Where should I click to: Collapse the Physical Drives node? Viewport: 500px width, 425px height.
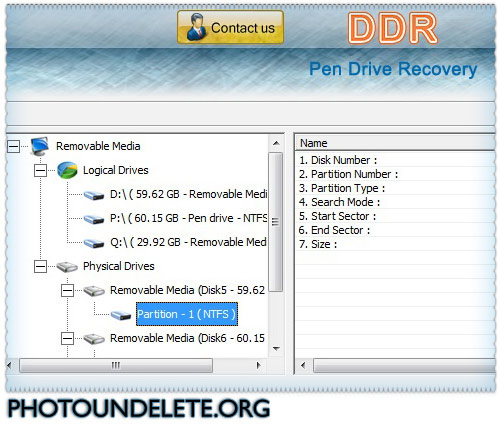(x=40, y=266)
